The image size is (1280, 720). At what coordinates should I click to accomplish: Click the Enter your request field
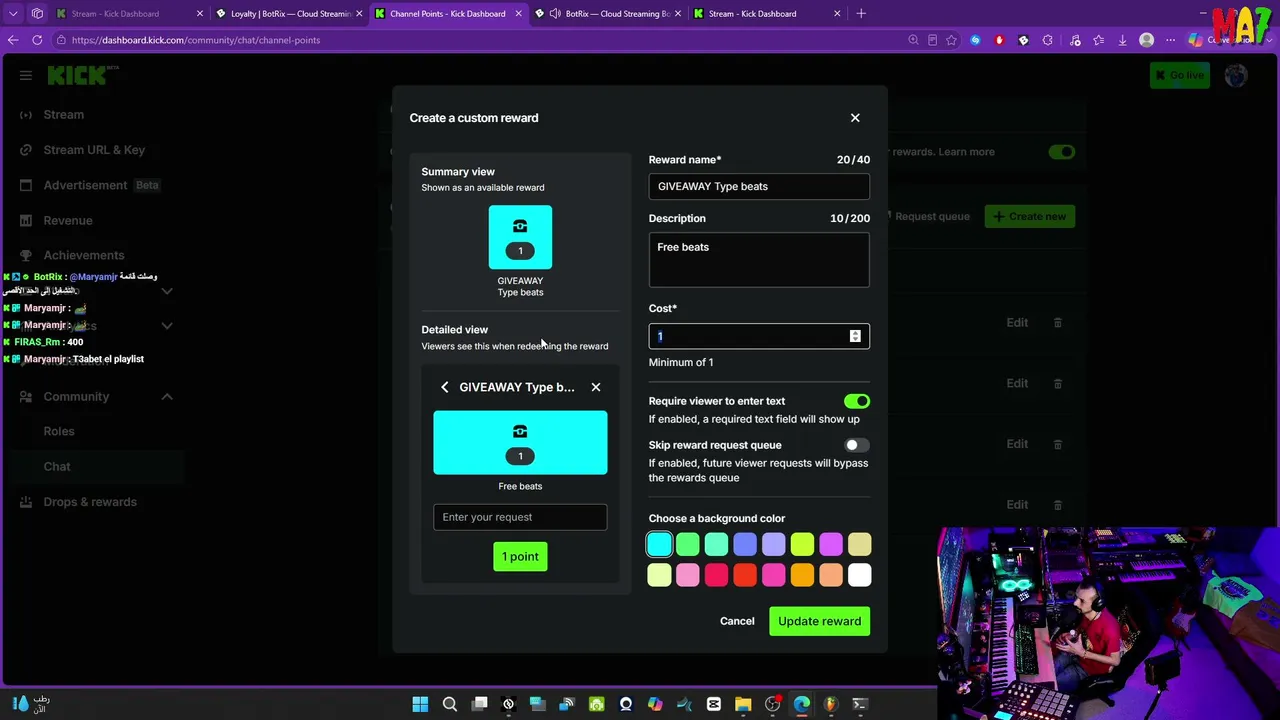pyautogui.click(x=520, y=517)
